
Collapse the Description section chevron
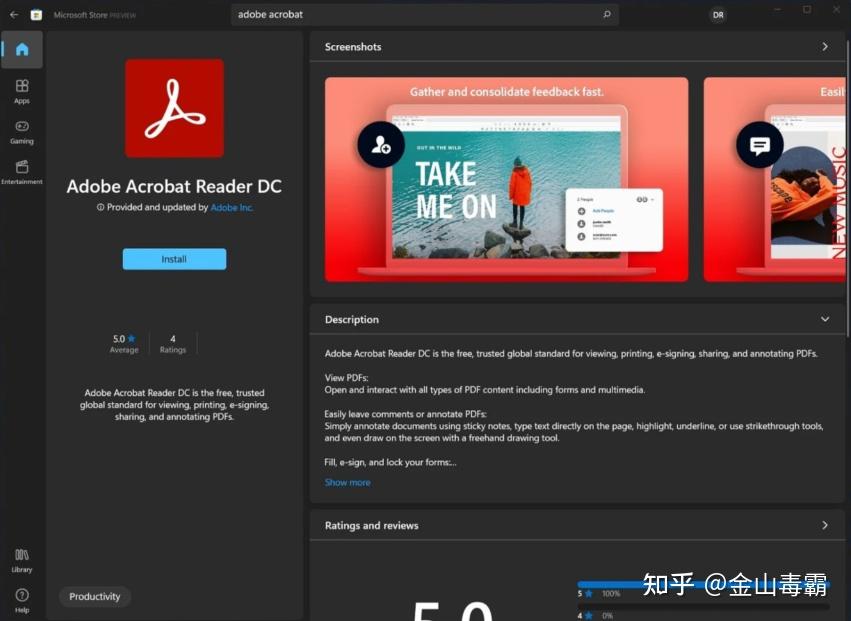[825, 319]
